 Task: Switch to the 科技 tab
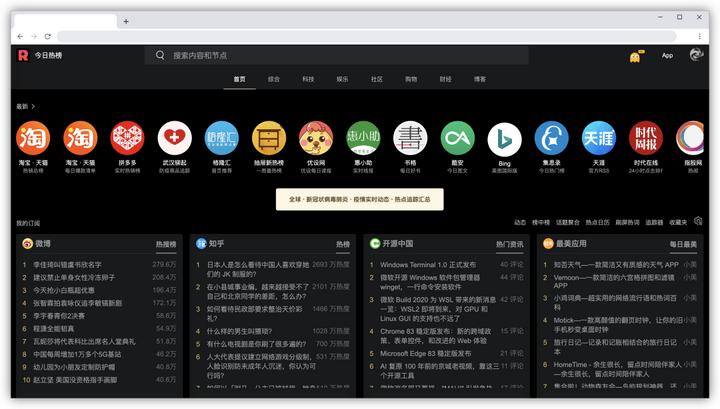point(308,79)
